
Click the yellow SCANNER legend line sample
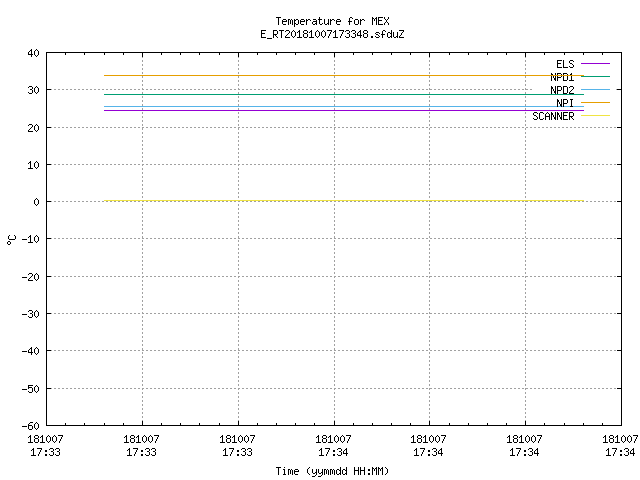pyautogui.click(x=595, y=116)
